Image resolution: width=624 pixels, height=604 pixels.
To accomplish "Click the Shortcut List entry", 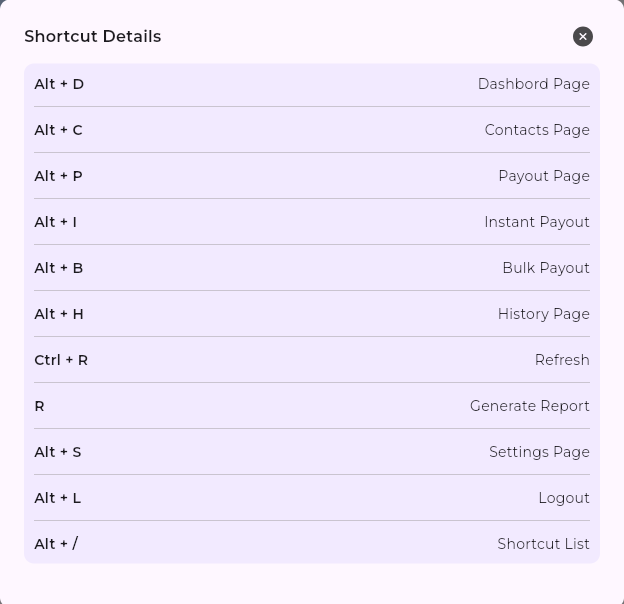I will [x=543, y=544].
